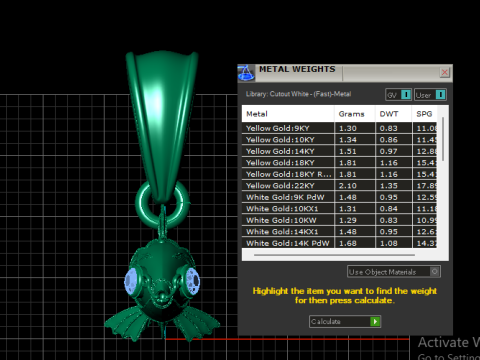
Task: Click the SPG column header
Action: pos(424,114)
